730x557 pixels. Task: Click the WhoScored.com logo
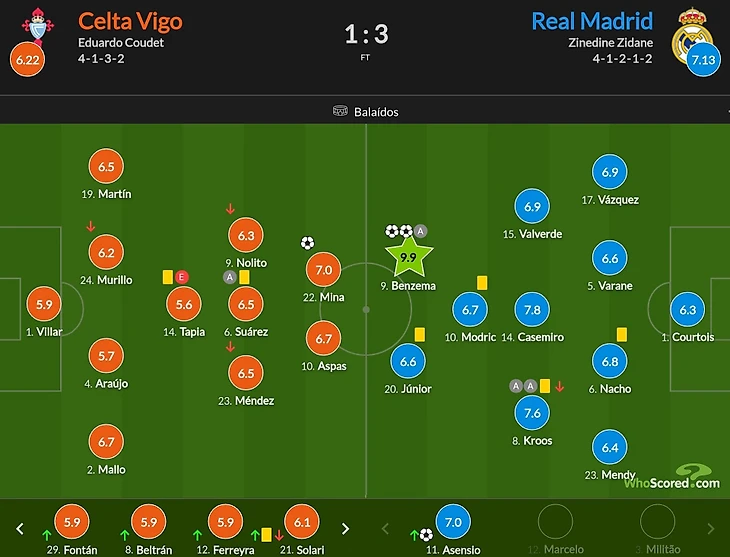coord(672,477)
